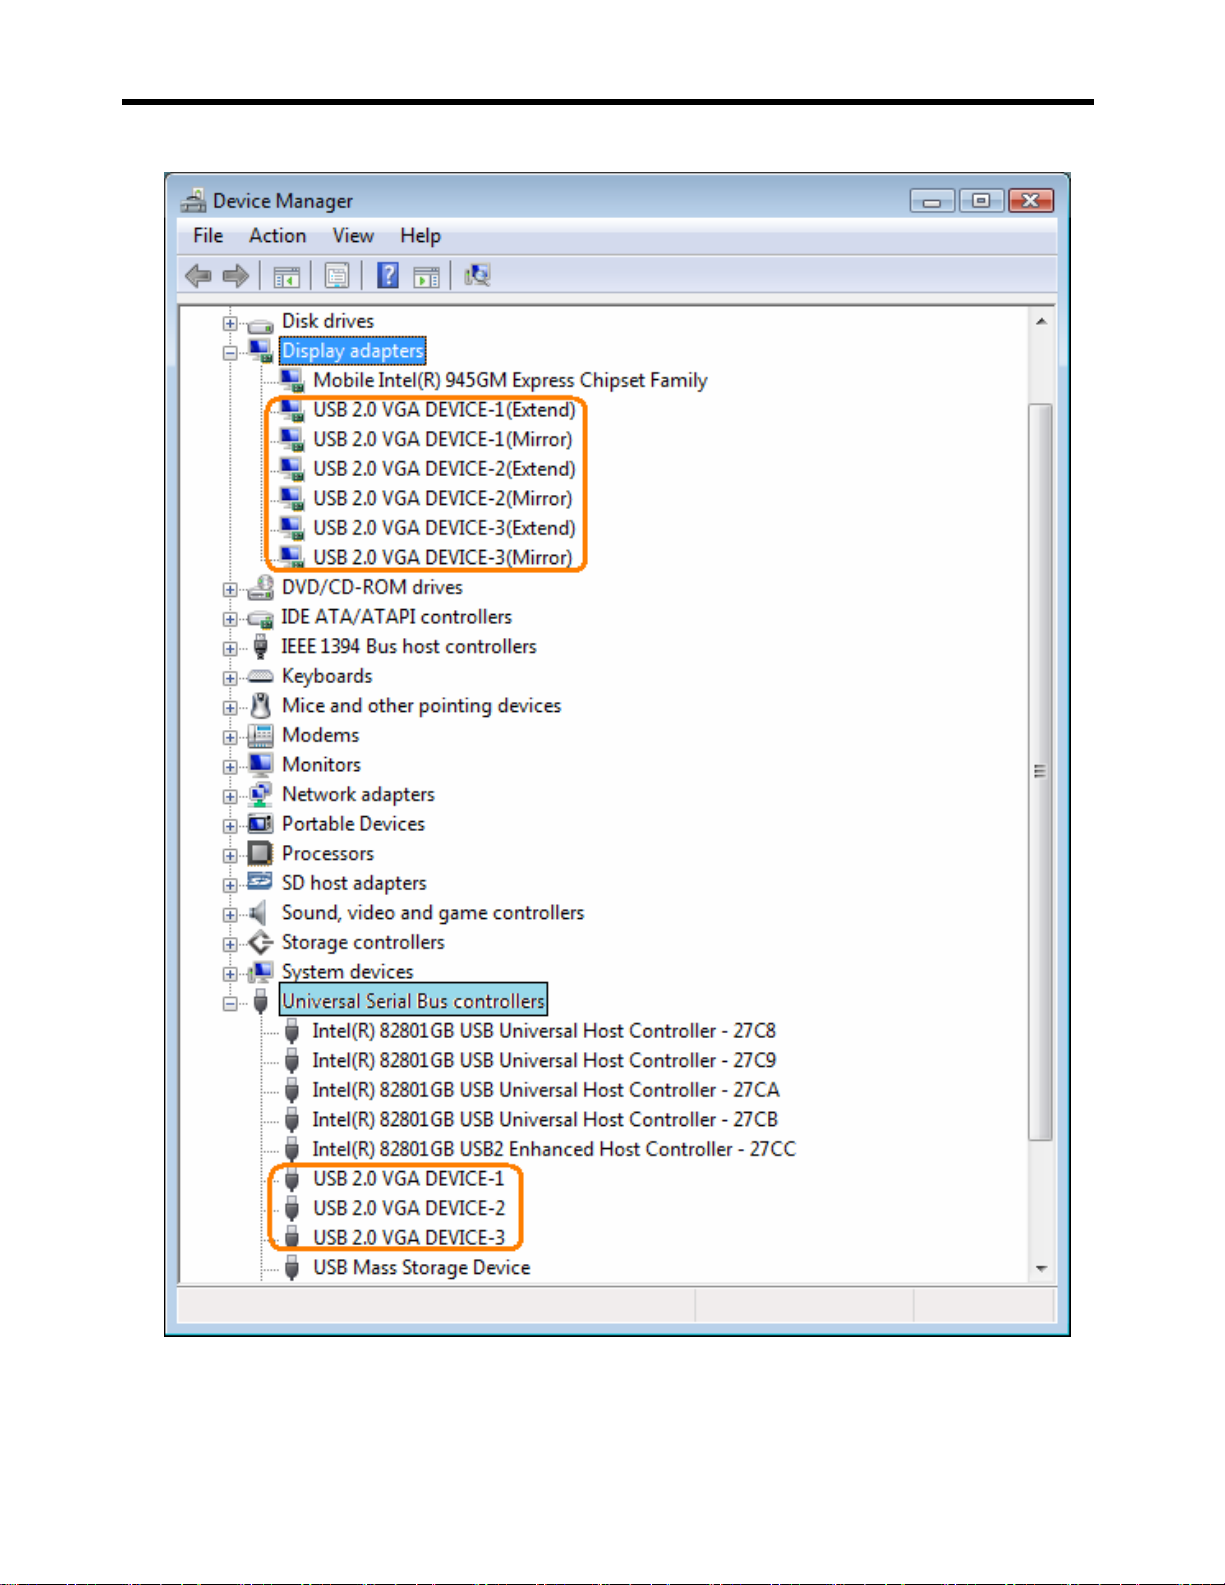Click the System devices icon
The height and width of the screenshot is (1585, 1225).
pyautogui.click(x=260, y=972)
